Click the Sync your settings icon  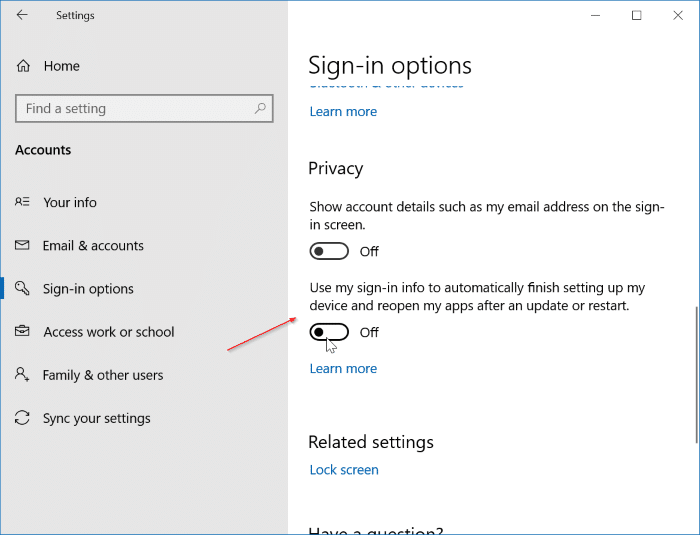coord(22,418)
